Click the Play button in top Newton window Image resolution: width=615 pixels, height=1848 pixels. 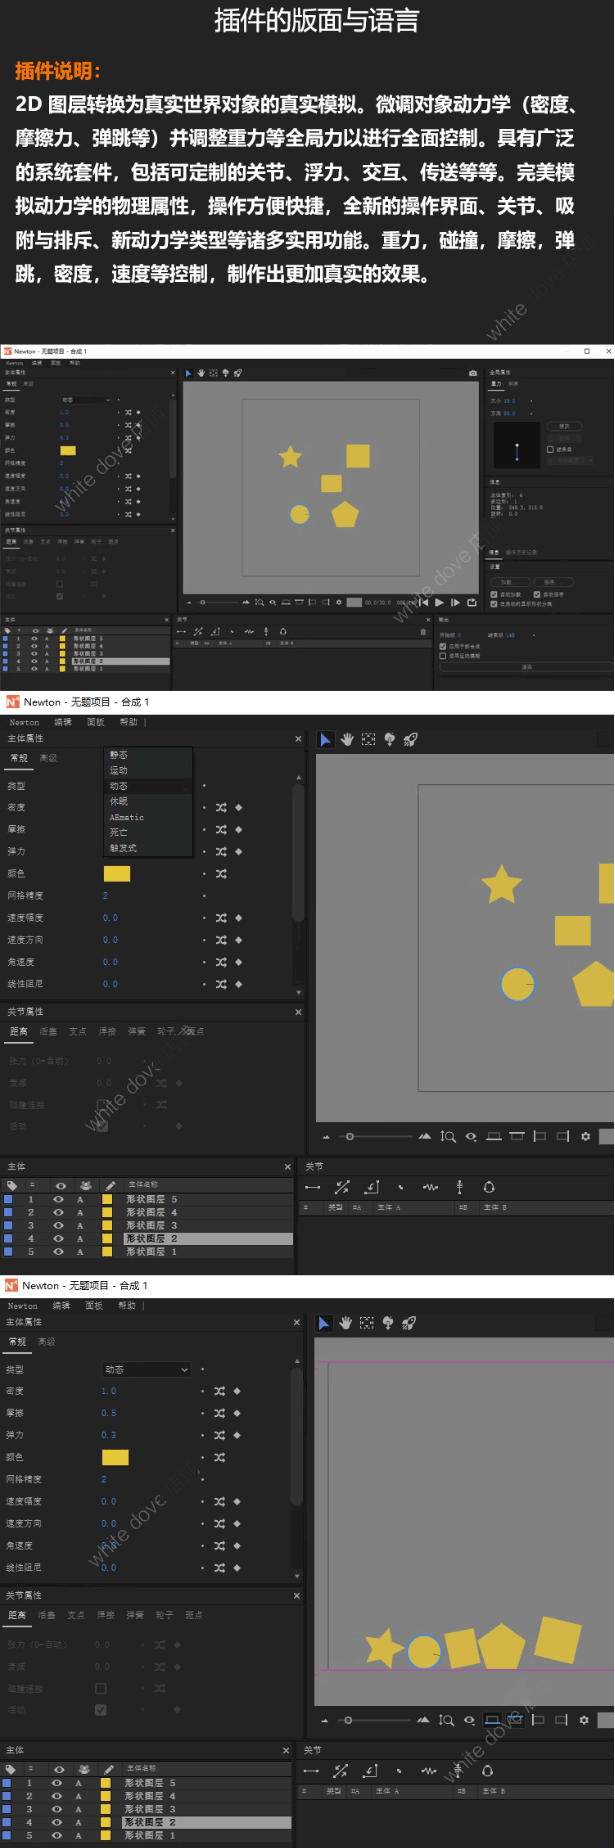[439, 602]
